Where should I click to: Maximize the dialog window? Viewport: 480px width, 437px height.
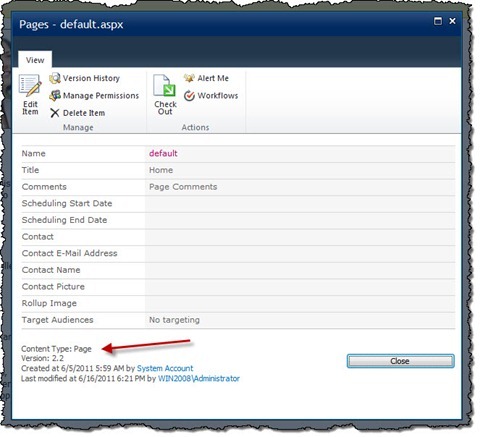click(438, 21)
